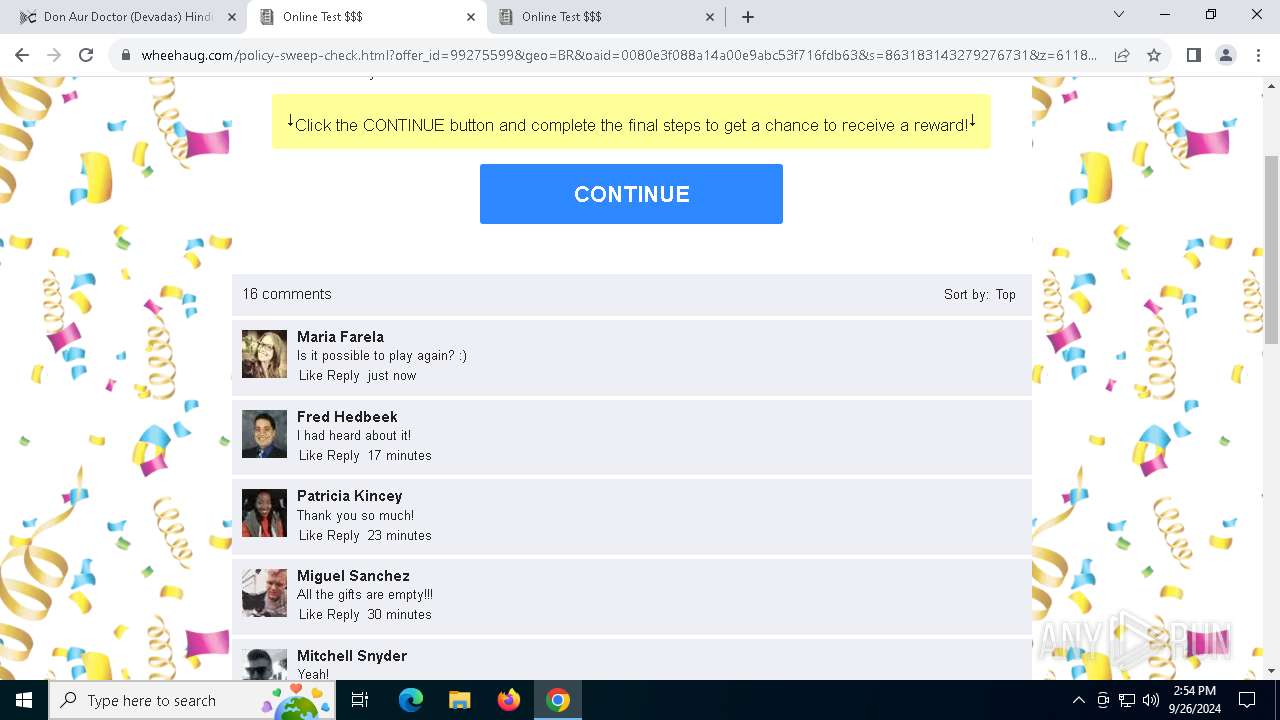Like Maria Farela's comment

pyautogui.click(x=311, y=376)
